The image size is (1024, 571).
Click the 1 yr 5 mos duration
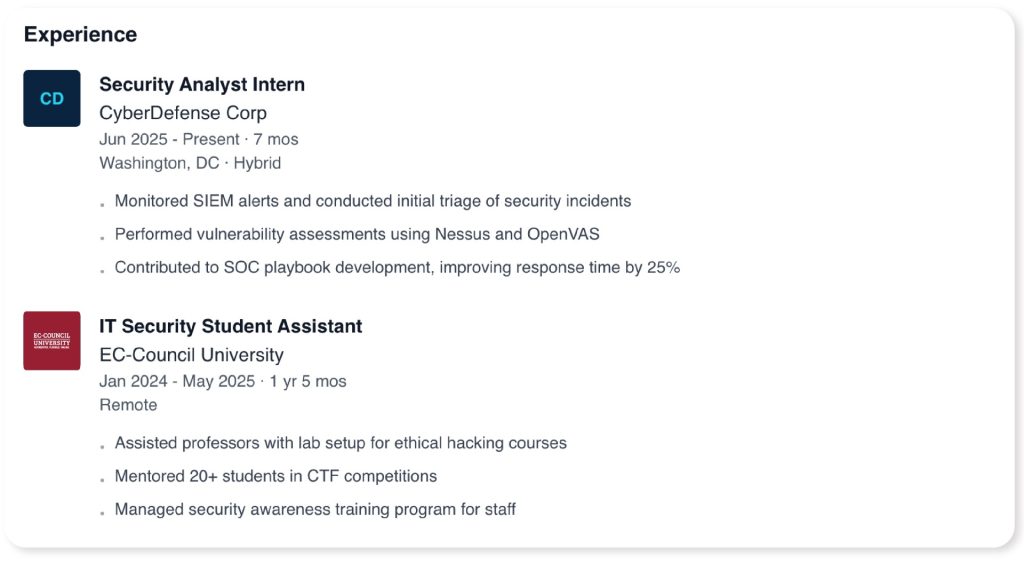pyautogui.click(x=308, y=381)
